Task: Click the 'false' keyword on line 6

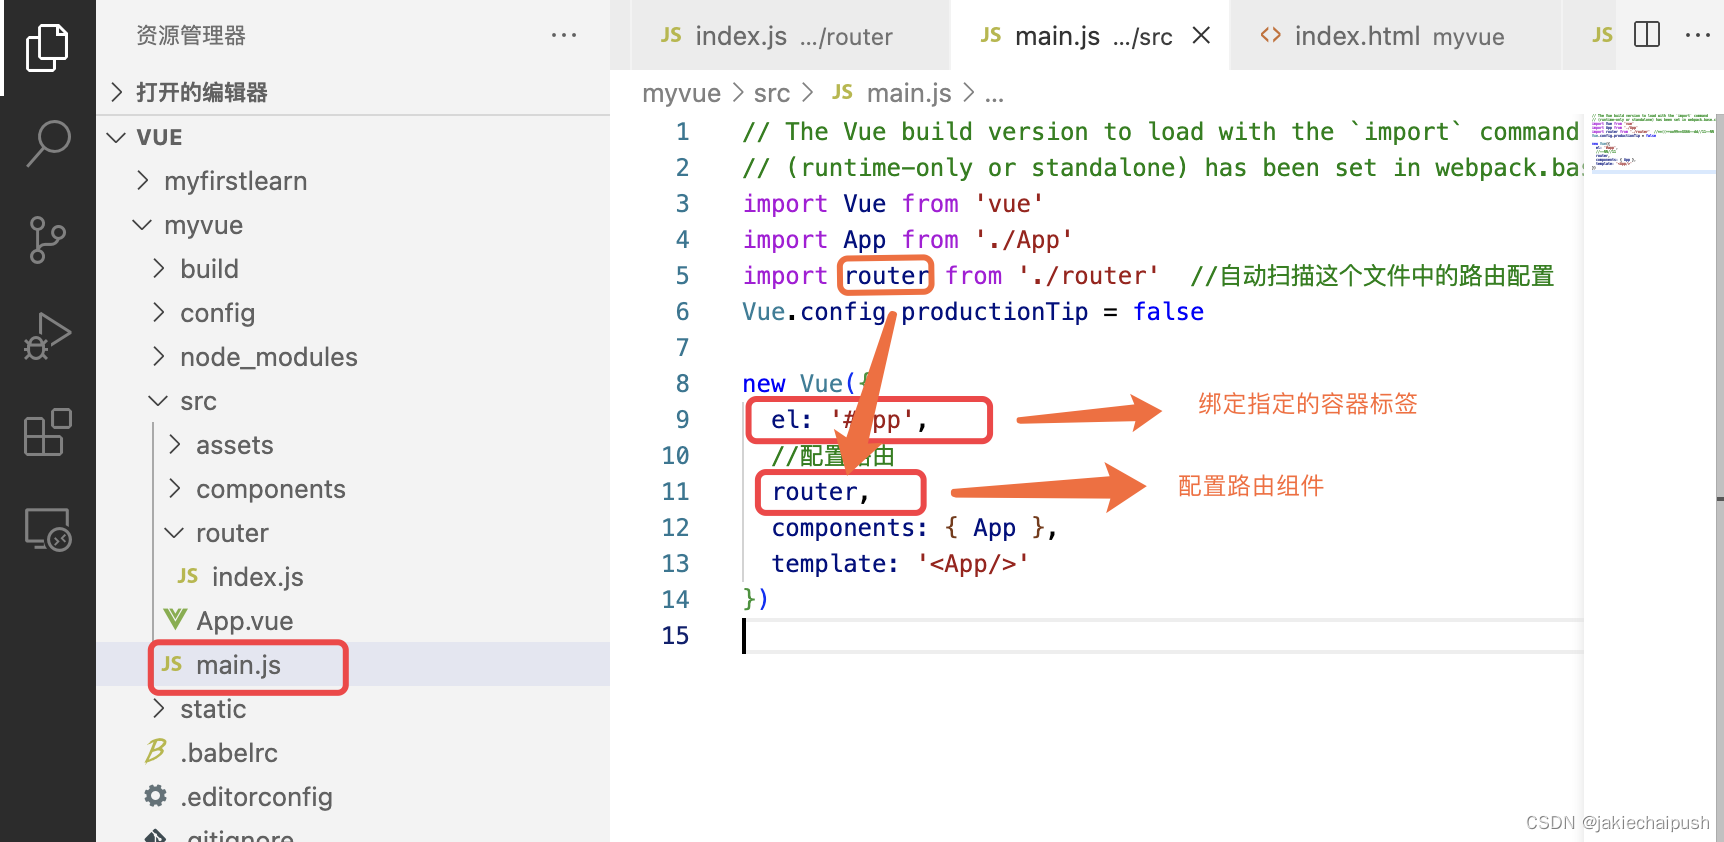Action: [1168, 312]
